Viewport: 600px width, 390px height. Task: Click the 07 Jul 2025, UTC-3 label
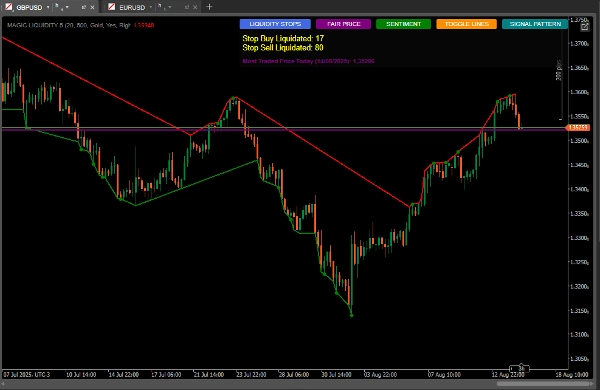[x=27, y=375]
